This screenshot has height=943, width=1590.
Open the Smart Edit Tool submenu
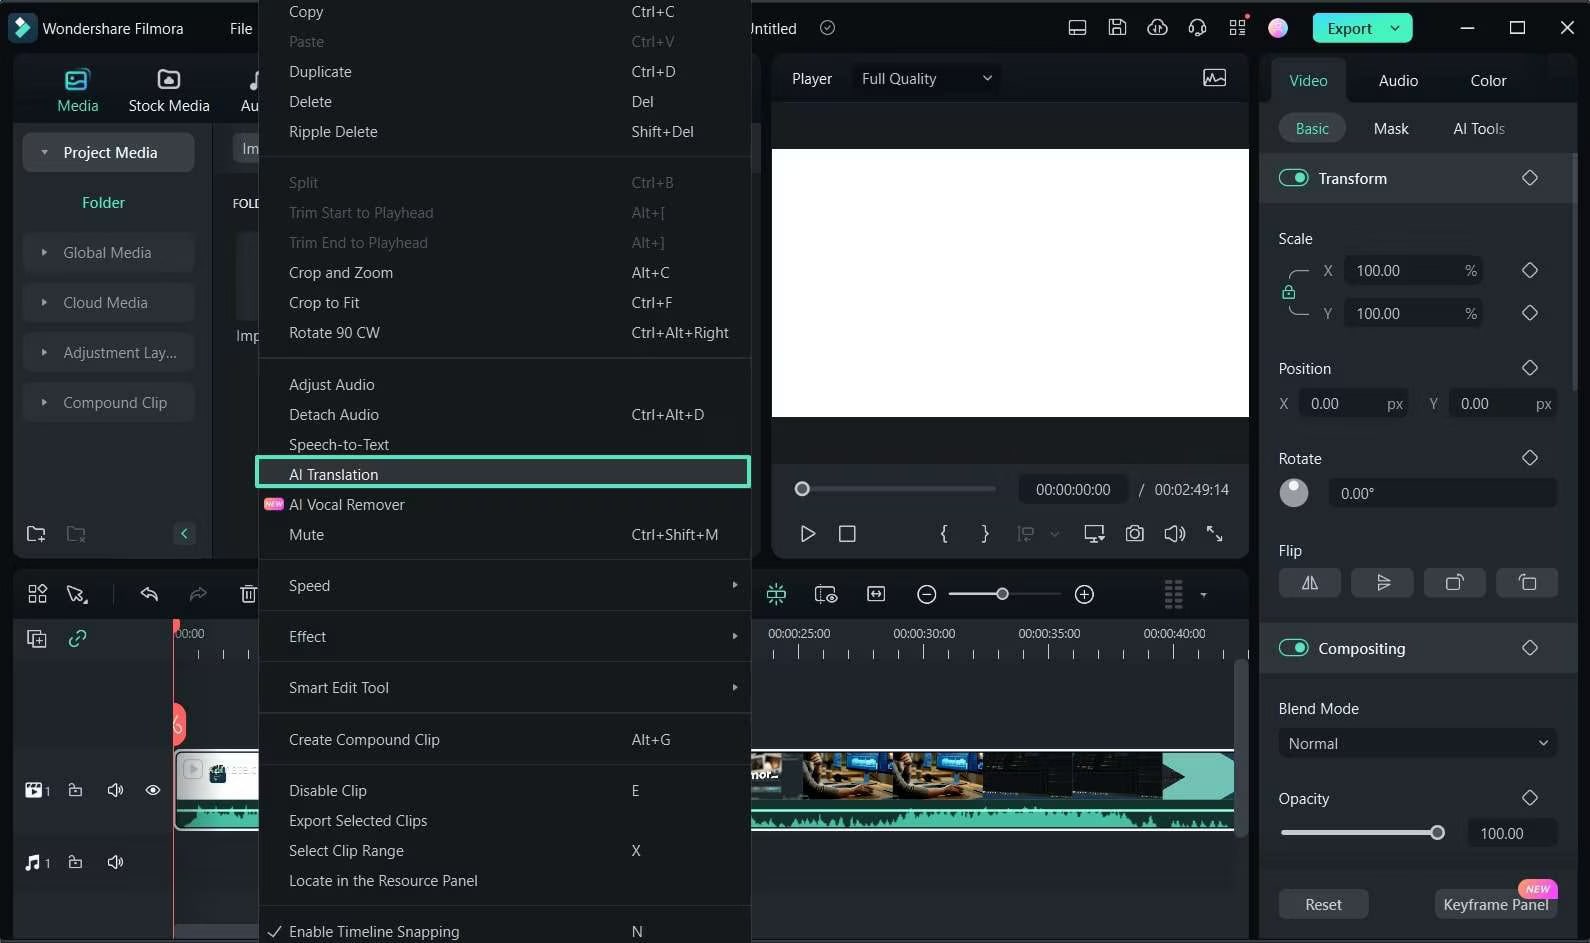(x=504, y=688)
